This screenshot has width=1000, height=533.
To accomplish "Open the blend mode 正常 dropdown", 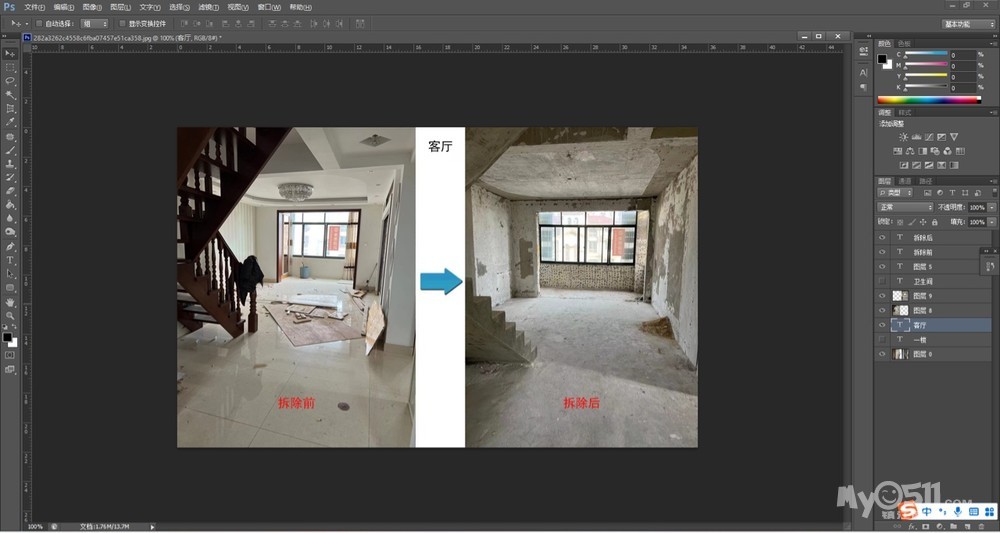I will [x=905, y=207].
